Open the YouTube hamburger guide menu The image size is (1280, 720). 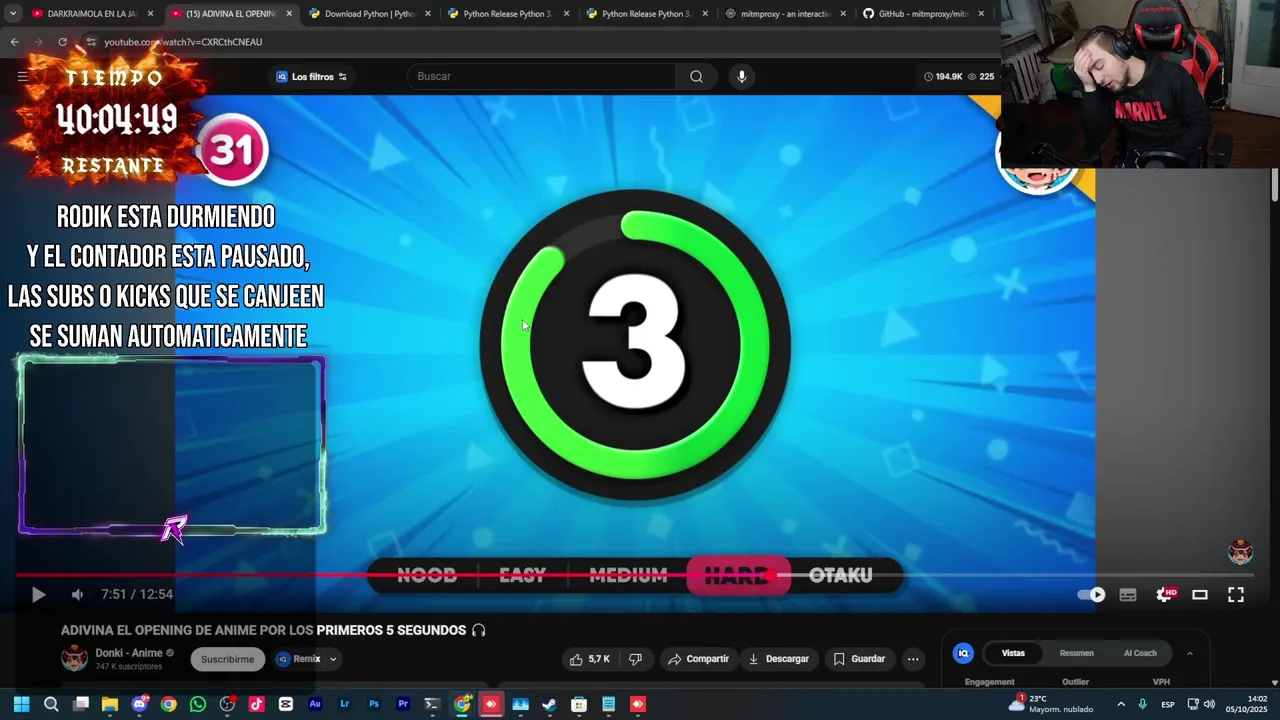(22, 76)
